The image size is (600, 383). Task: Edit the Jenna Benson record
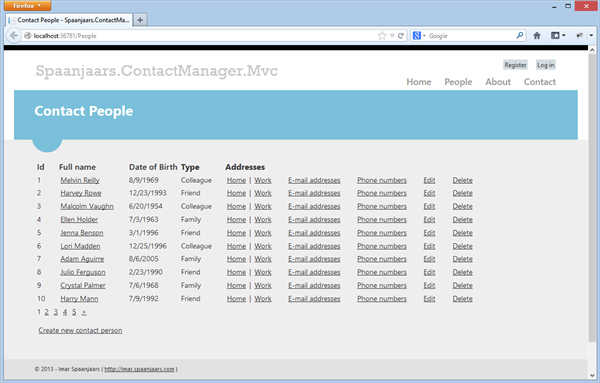[x=429, y=233]
